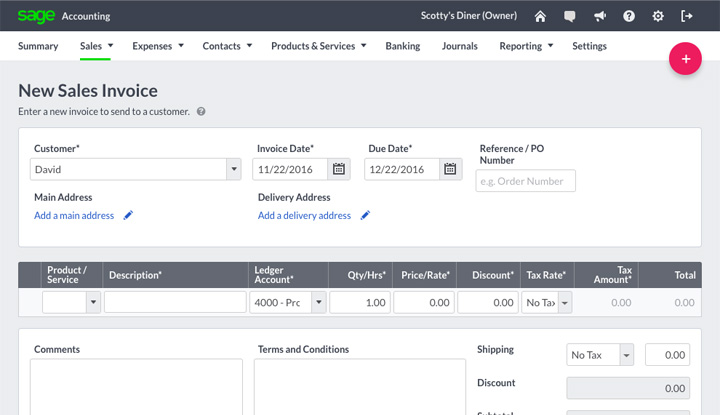Open Invoice Date calendar picker
720x415 pixels.
coord(339,169)
